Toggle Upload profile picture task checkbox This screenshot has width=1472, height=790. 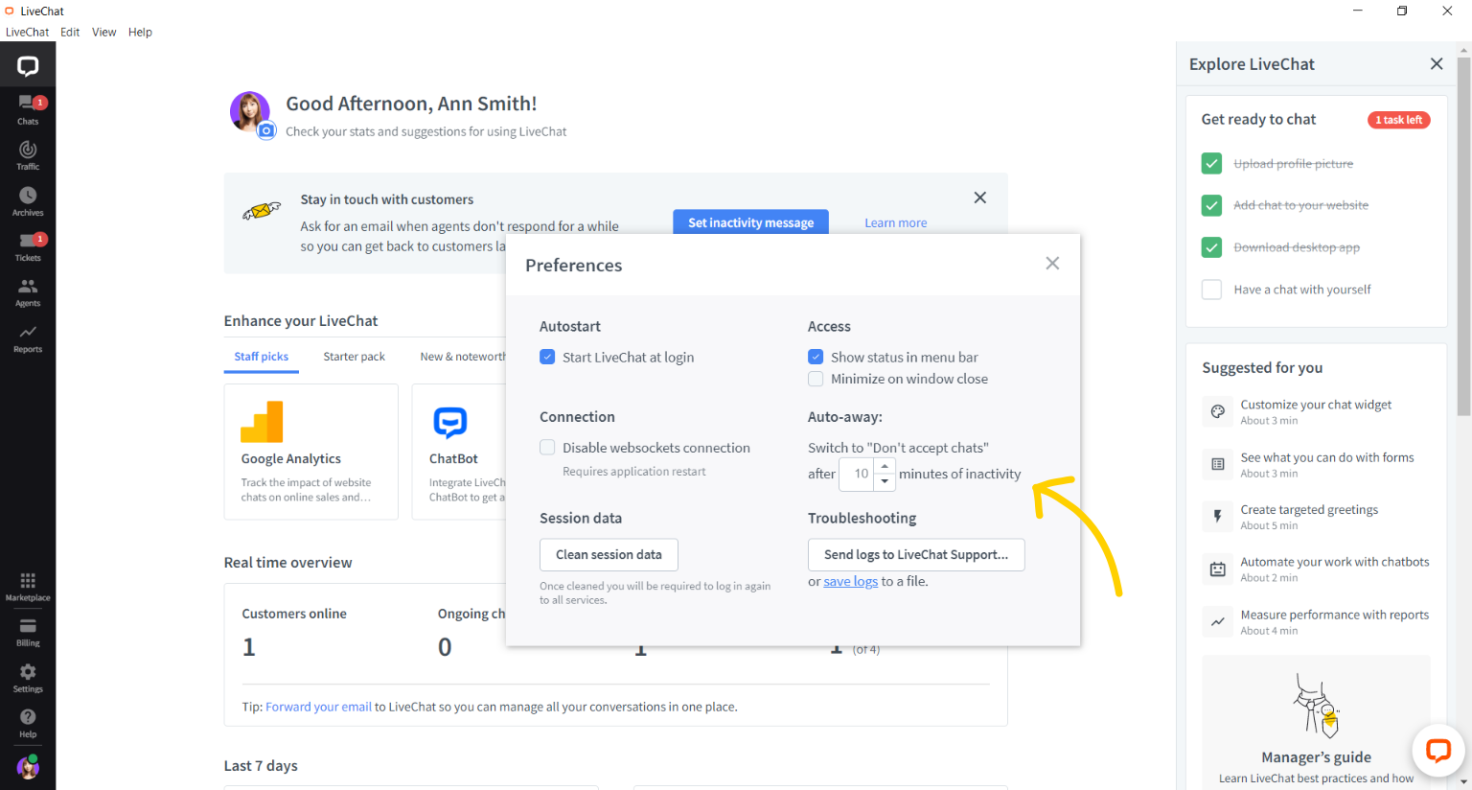point(1212,164)
